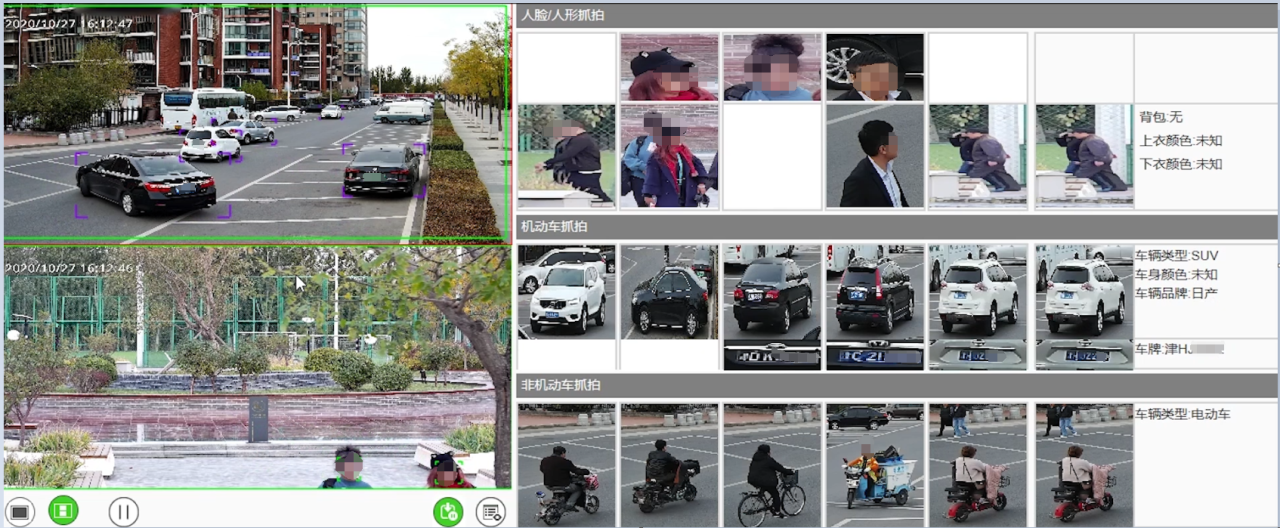Click the 车辆类型:SUV attribute text

click(x=1176, y=256)
